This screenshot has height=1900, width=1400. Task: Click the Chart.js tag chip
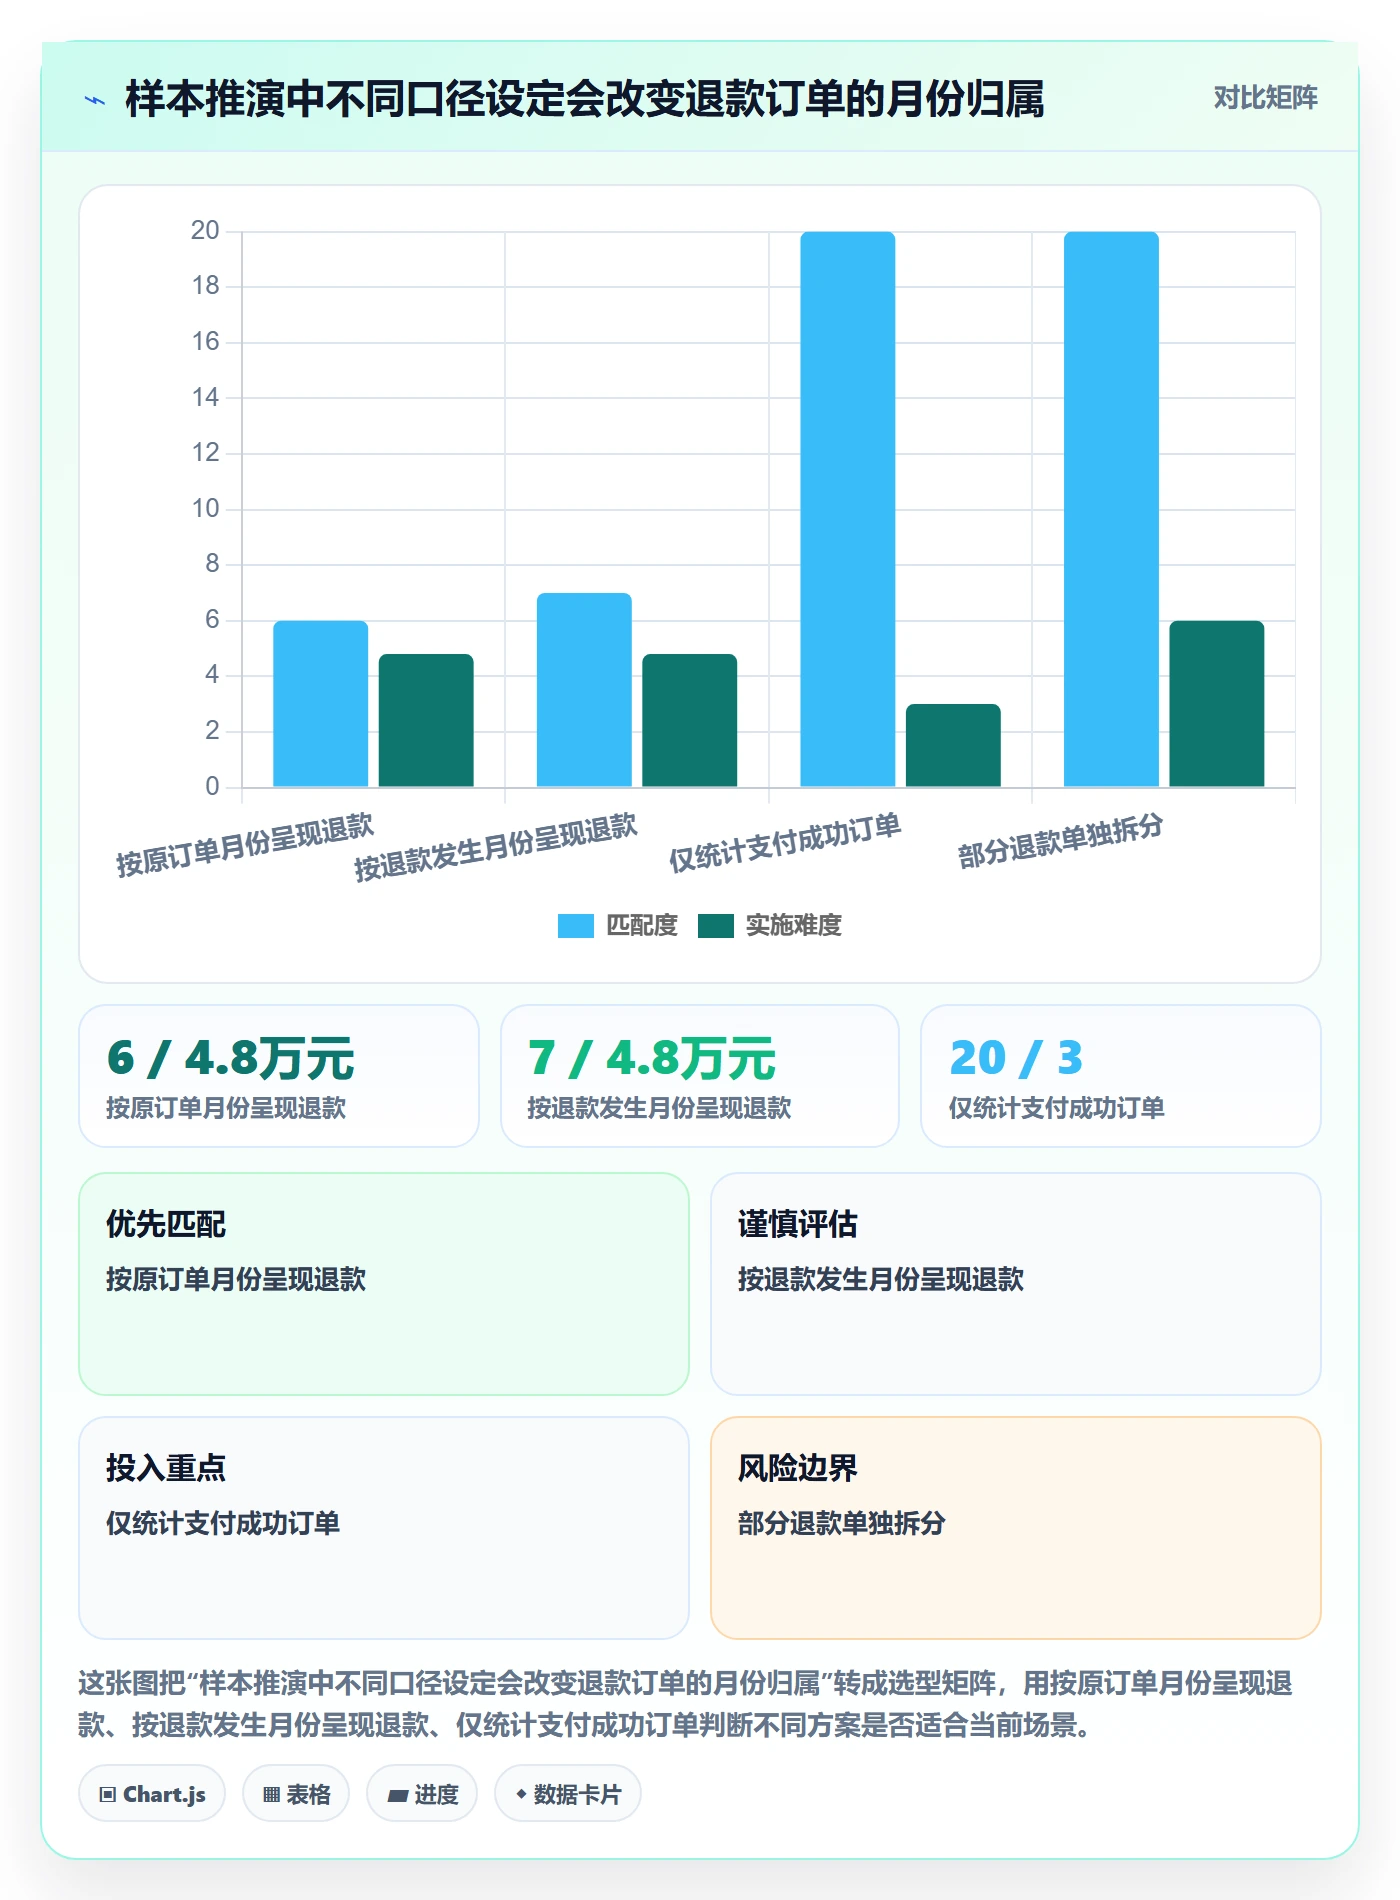[x=152, y=1794]
